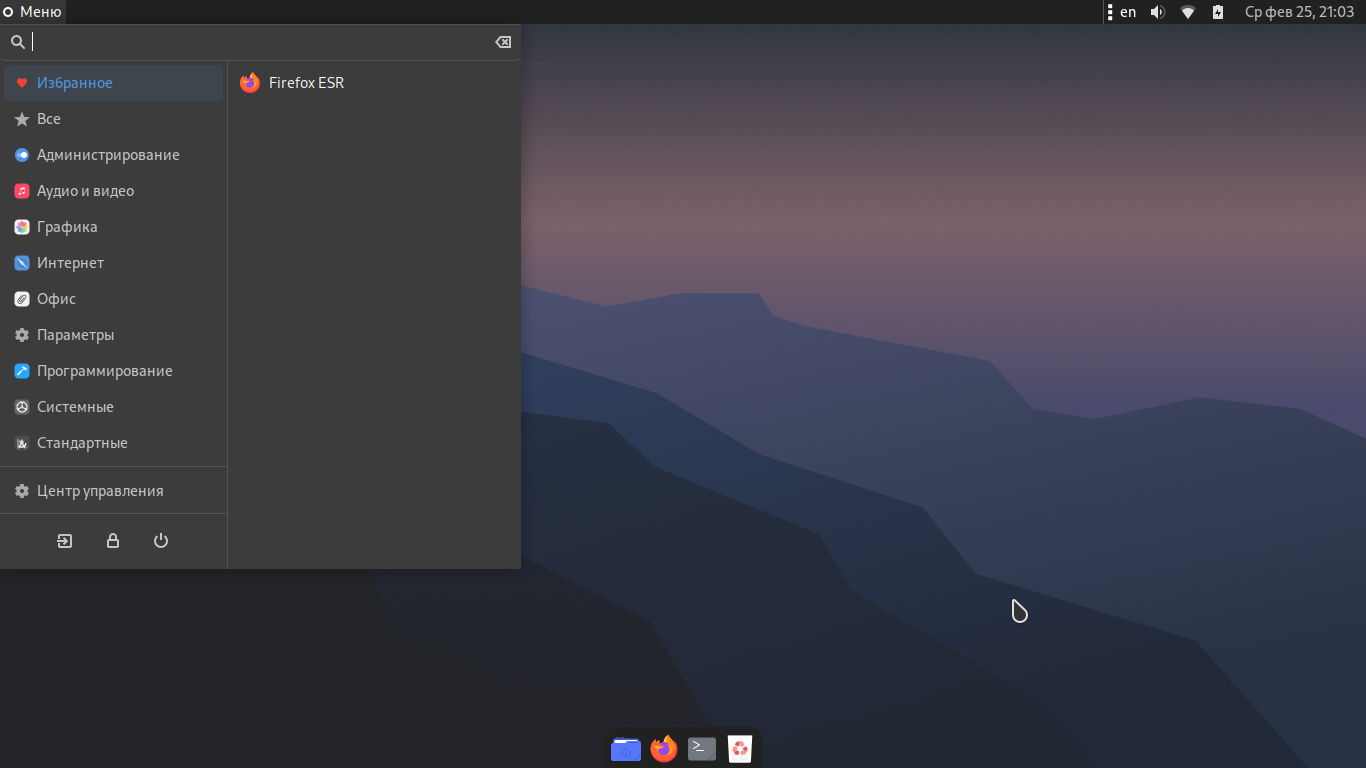Launch Firefox from the bottom dock
The height and width of the screenshot is (768, 1366).
pos(664,748)
